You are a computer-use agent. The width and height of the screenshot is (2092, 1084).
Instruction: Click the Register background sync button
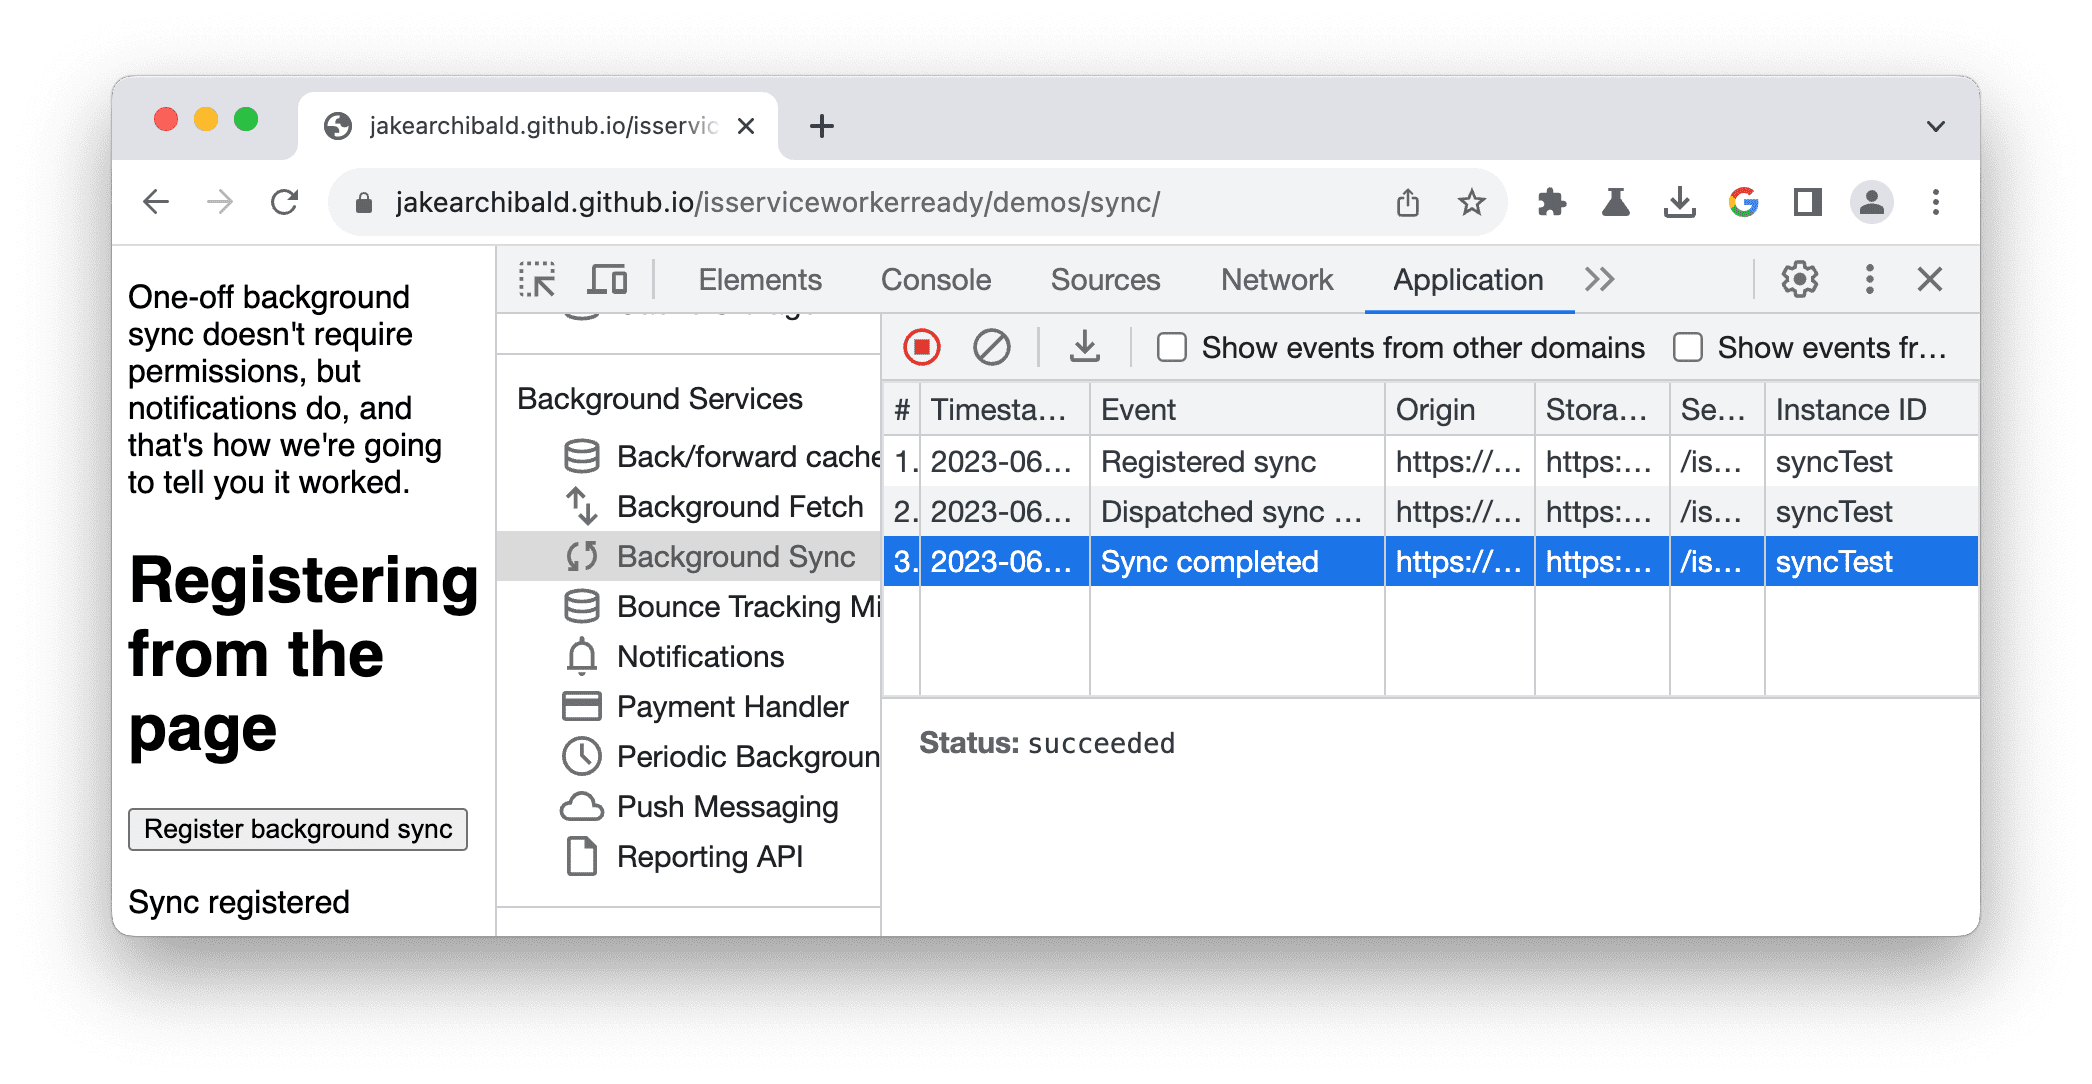pyautogui.click(x=299, y=828)
